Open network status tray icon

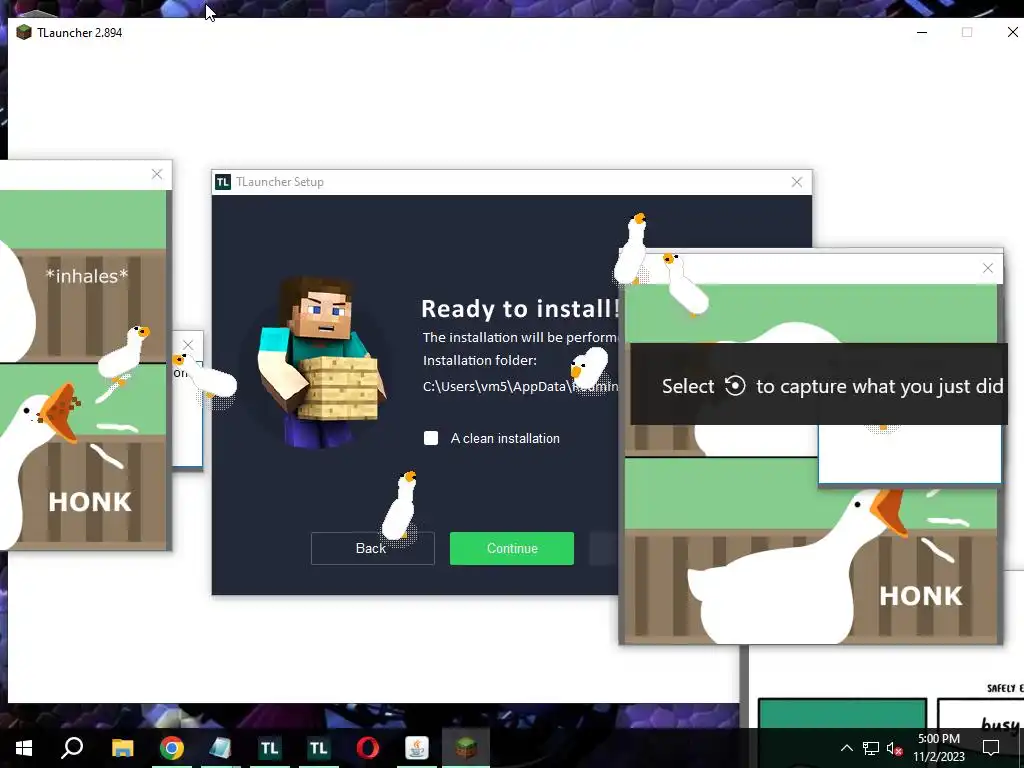tap(871, 748)
